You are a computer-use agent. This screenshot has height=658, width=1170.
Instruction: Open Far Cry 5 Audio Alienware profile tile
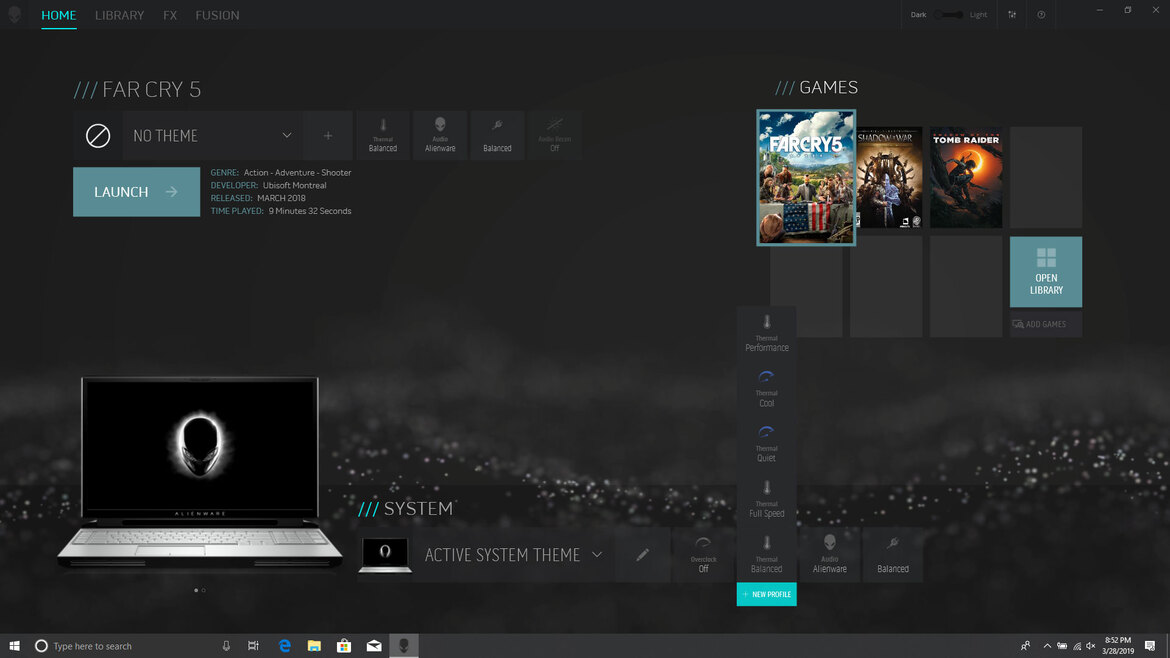pos(440,136)
